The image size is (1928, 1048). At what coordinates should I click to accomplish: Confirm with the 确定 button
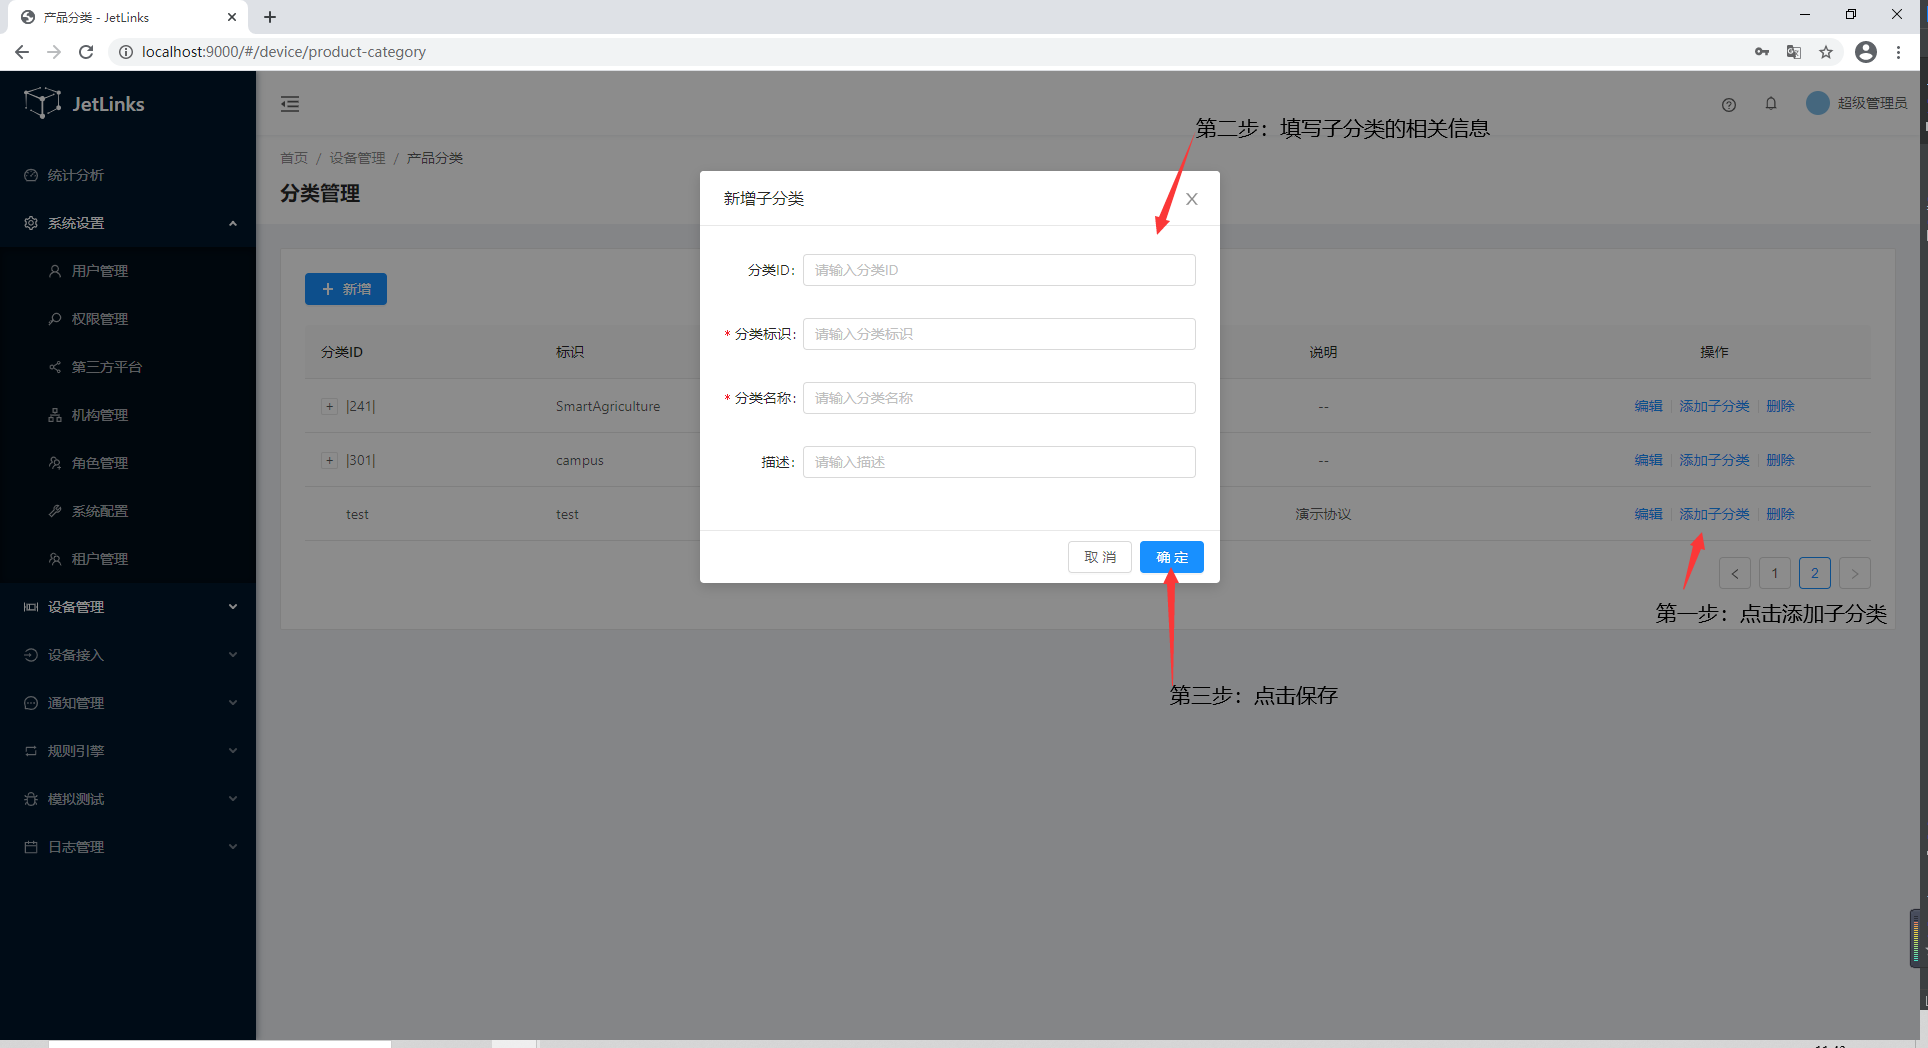click(1172, 557)
